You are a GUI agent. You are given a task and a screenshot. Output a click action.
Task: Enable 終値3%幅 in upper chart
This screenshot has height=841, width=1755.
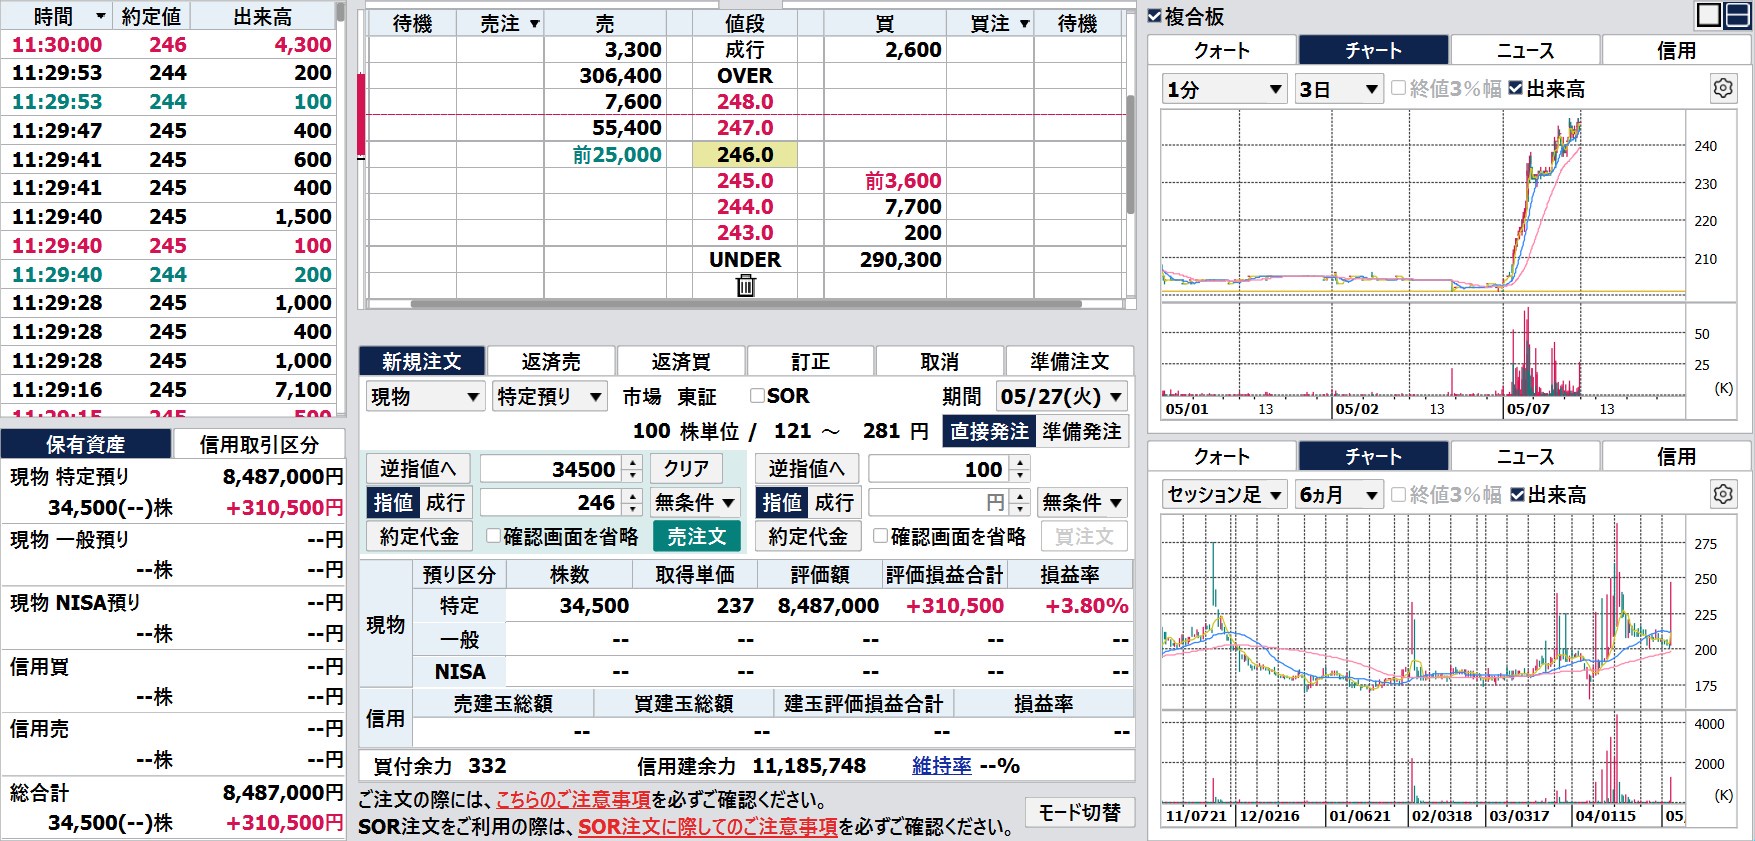pos(1398,88)
